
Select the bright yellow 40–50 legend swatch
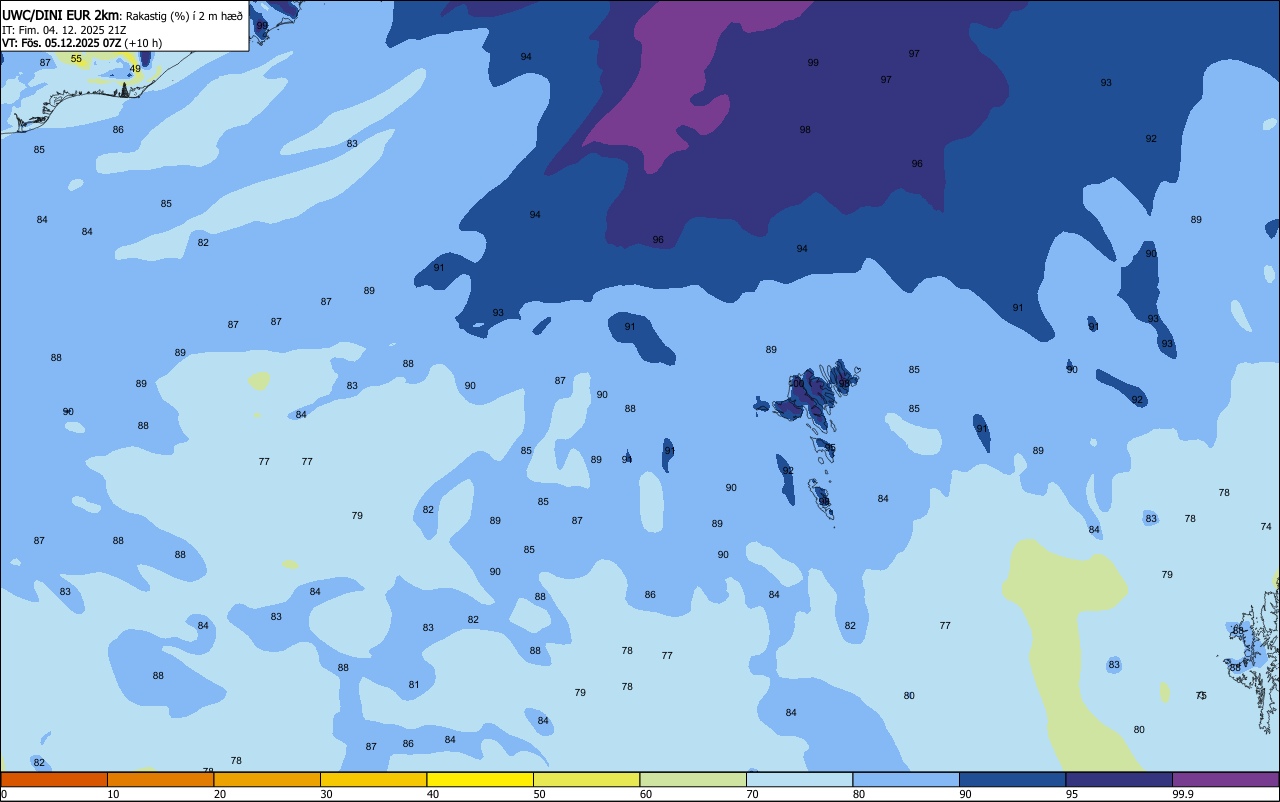click(480, 779)
